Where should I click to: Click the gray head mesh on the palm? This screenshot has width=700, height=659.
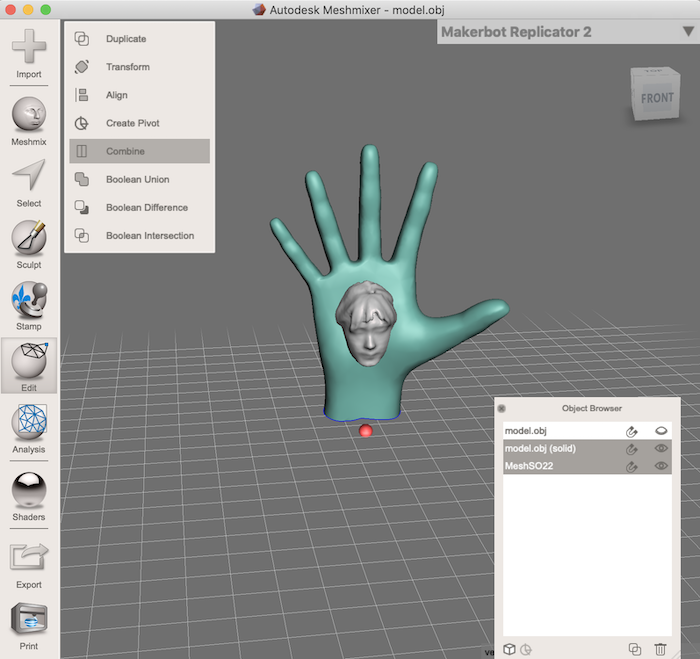(x=366, y=324)
